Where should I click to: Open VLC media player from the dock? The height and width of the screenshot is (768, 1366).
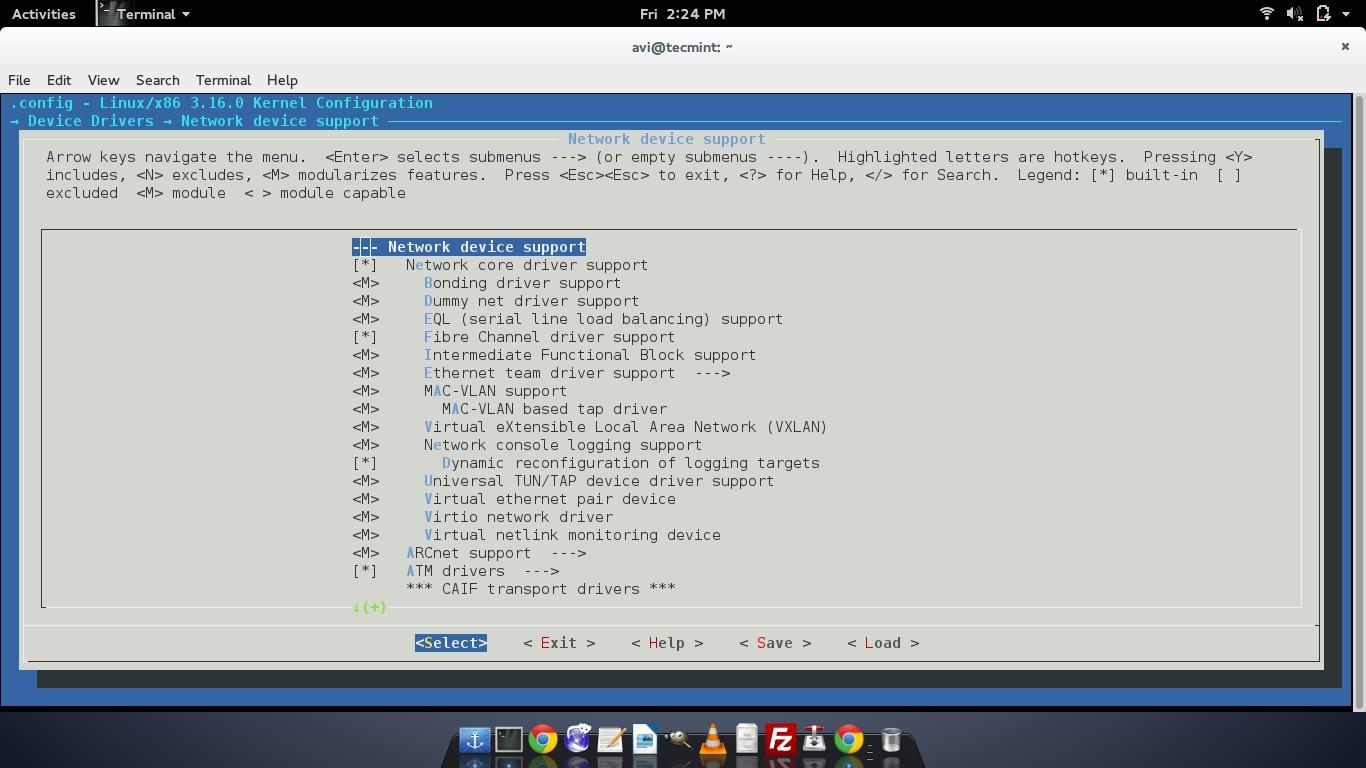pyautogui.click(x=713, y=740)
